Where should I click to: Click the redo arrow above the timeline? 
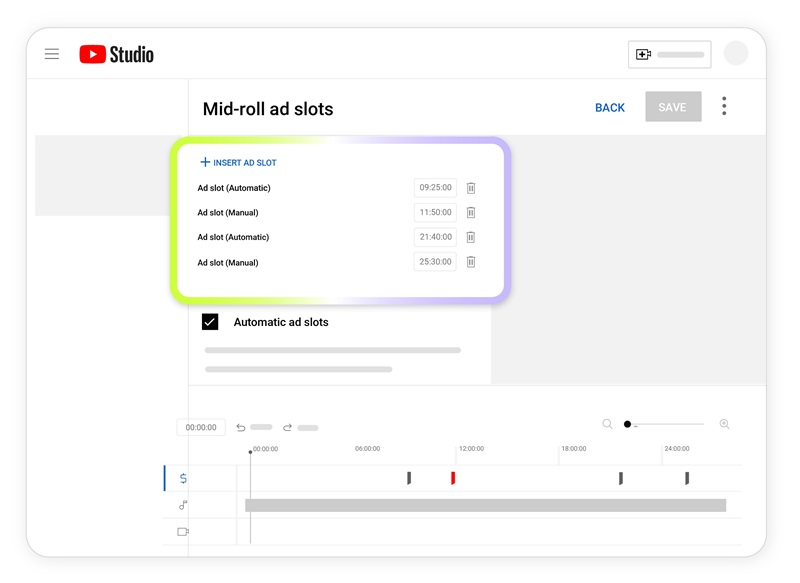tap(288, 426)
